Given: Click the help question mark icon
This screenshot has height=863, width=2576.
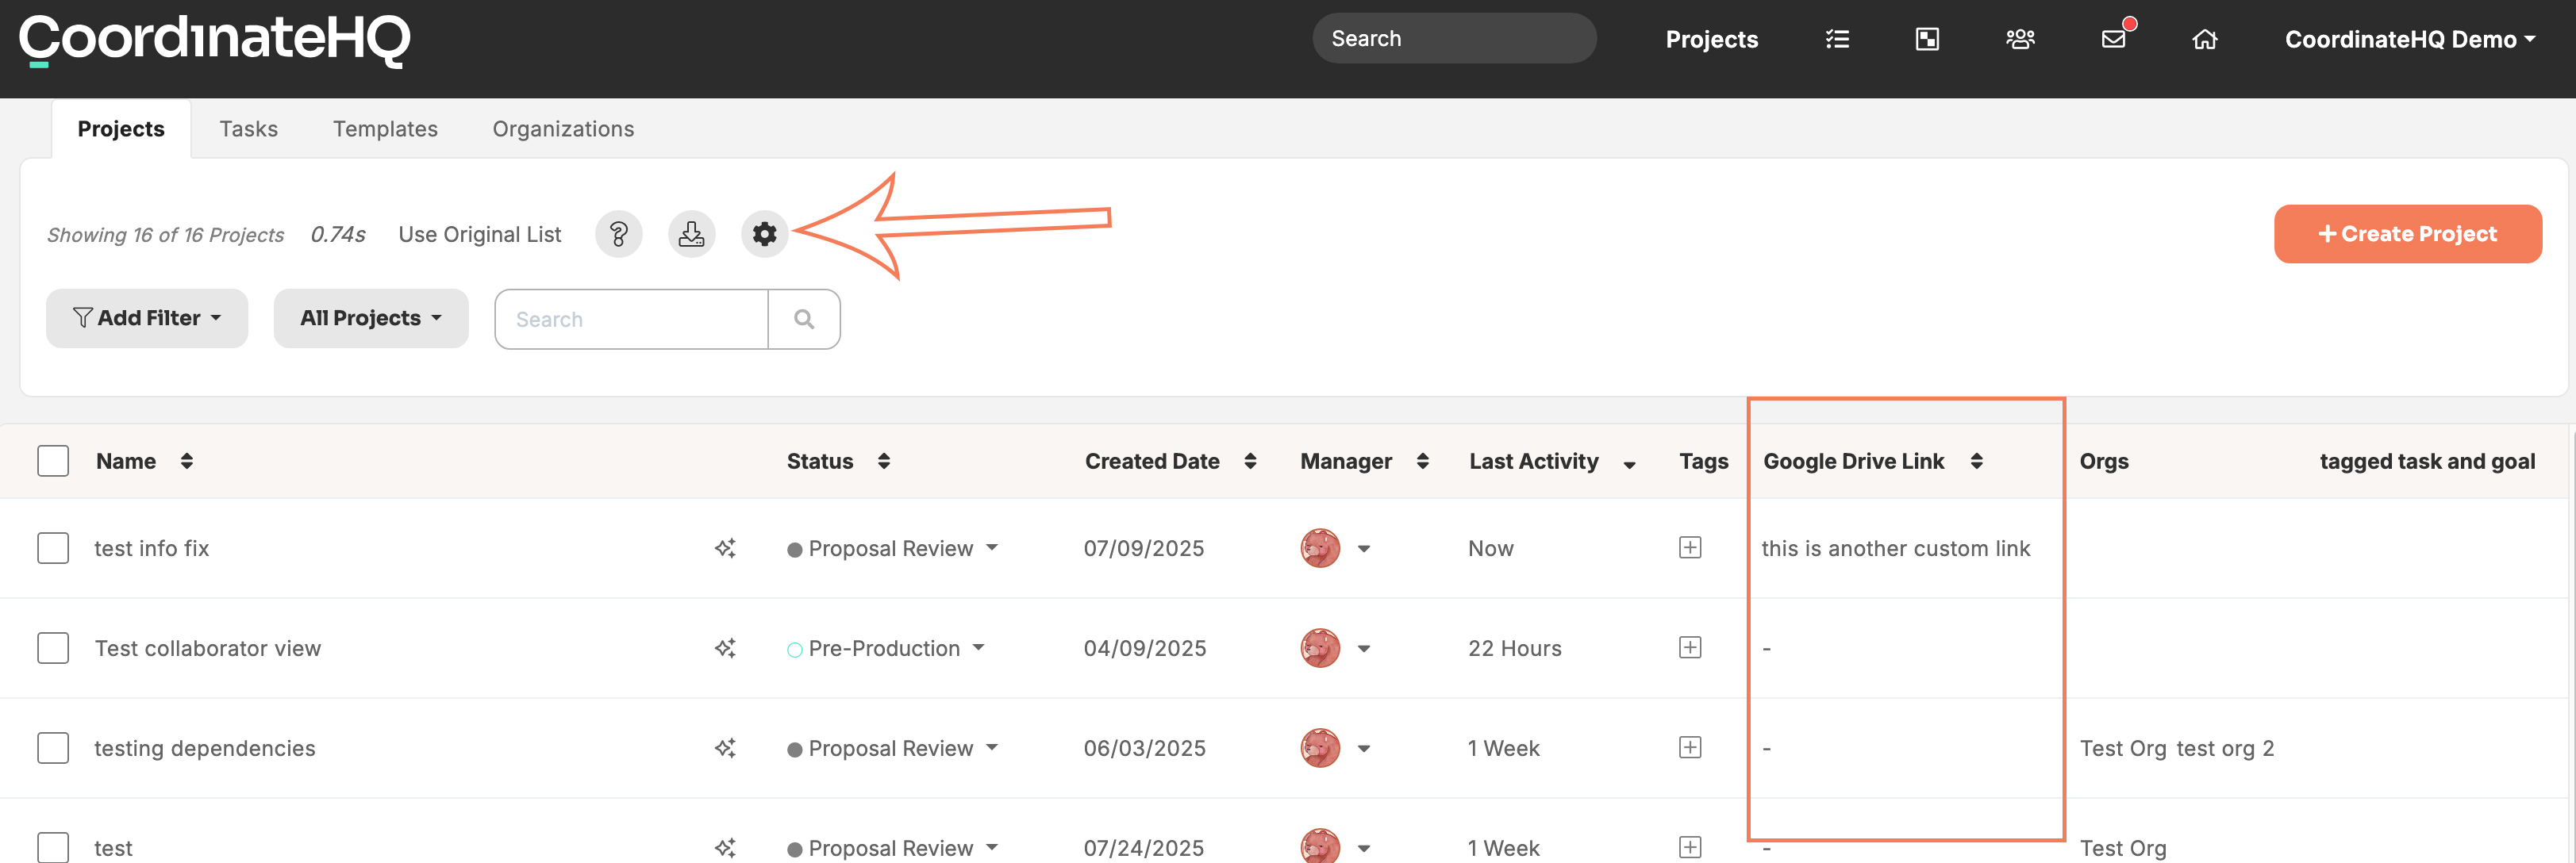Looking at the screenshot, I should coord(619,234).
